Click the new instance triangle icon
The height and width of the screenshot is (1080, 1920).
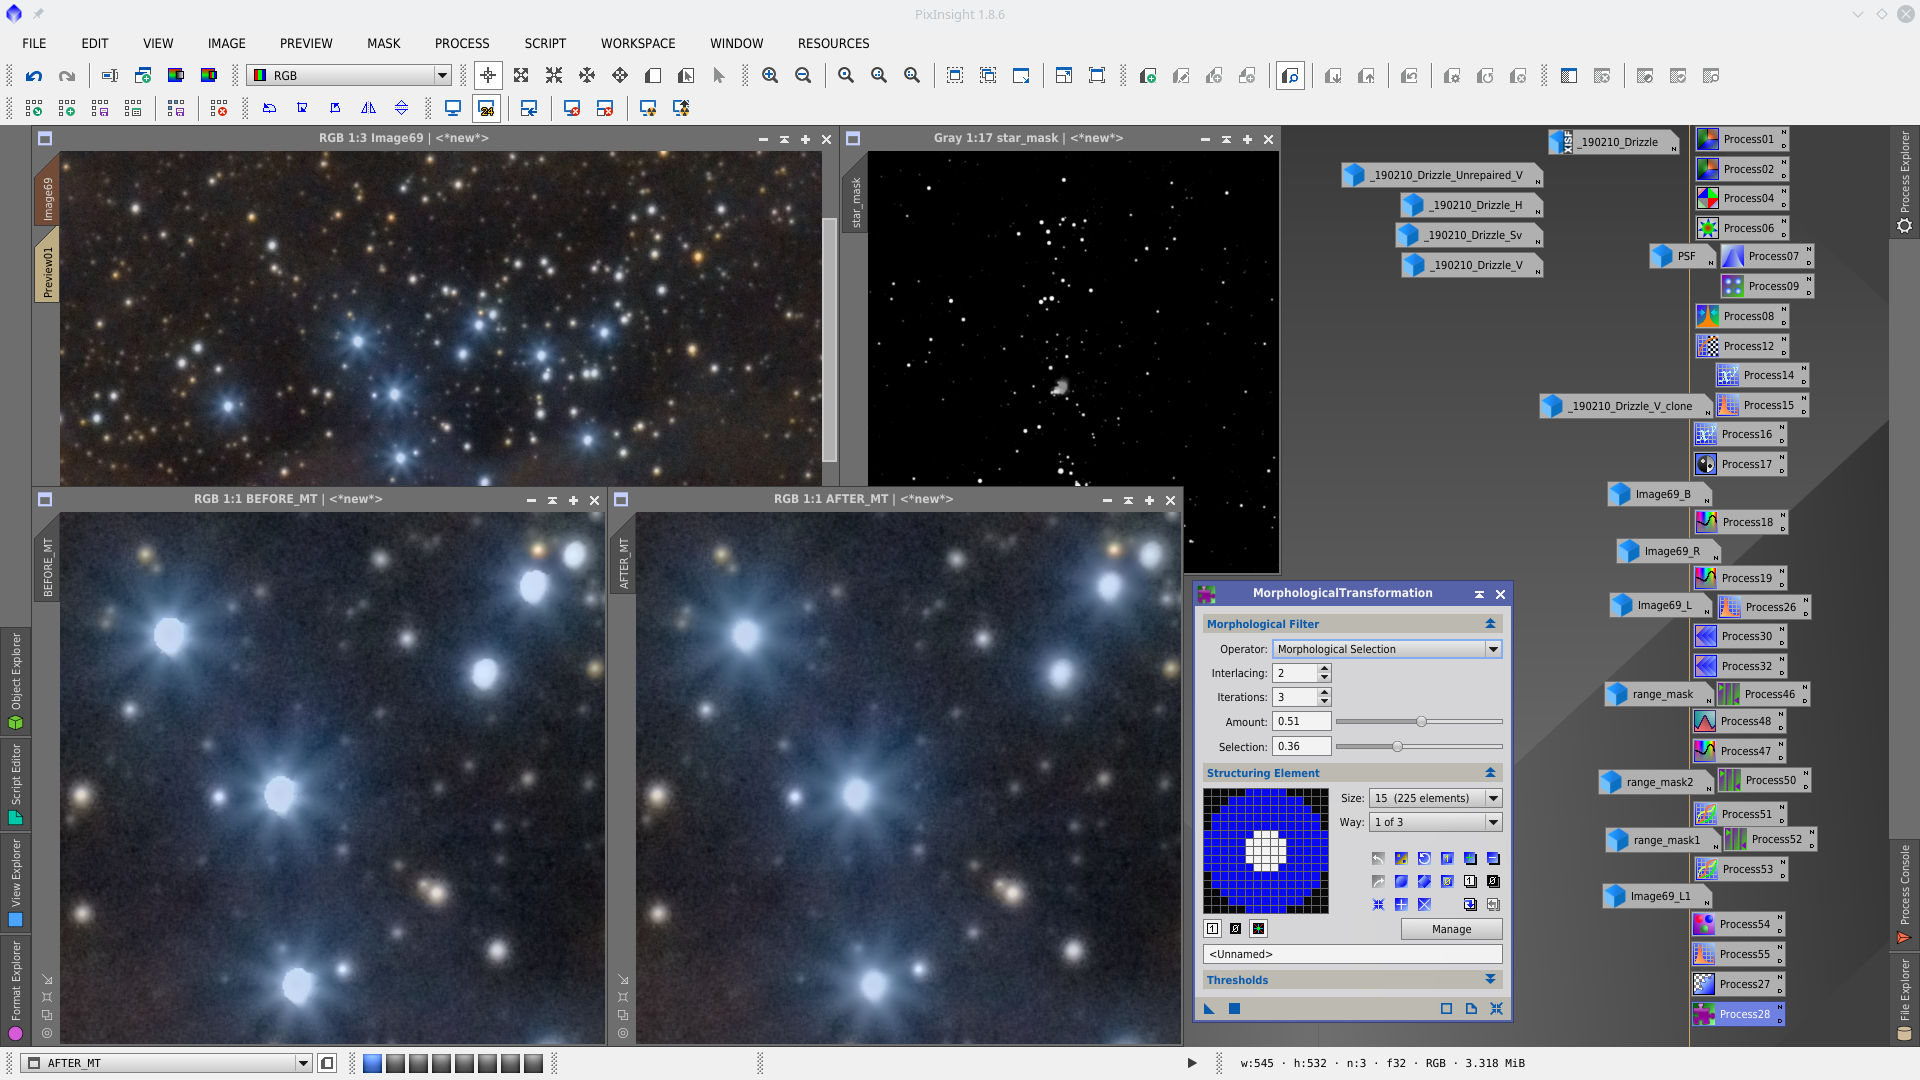(x=1209, y=1009)
